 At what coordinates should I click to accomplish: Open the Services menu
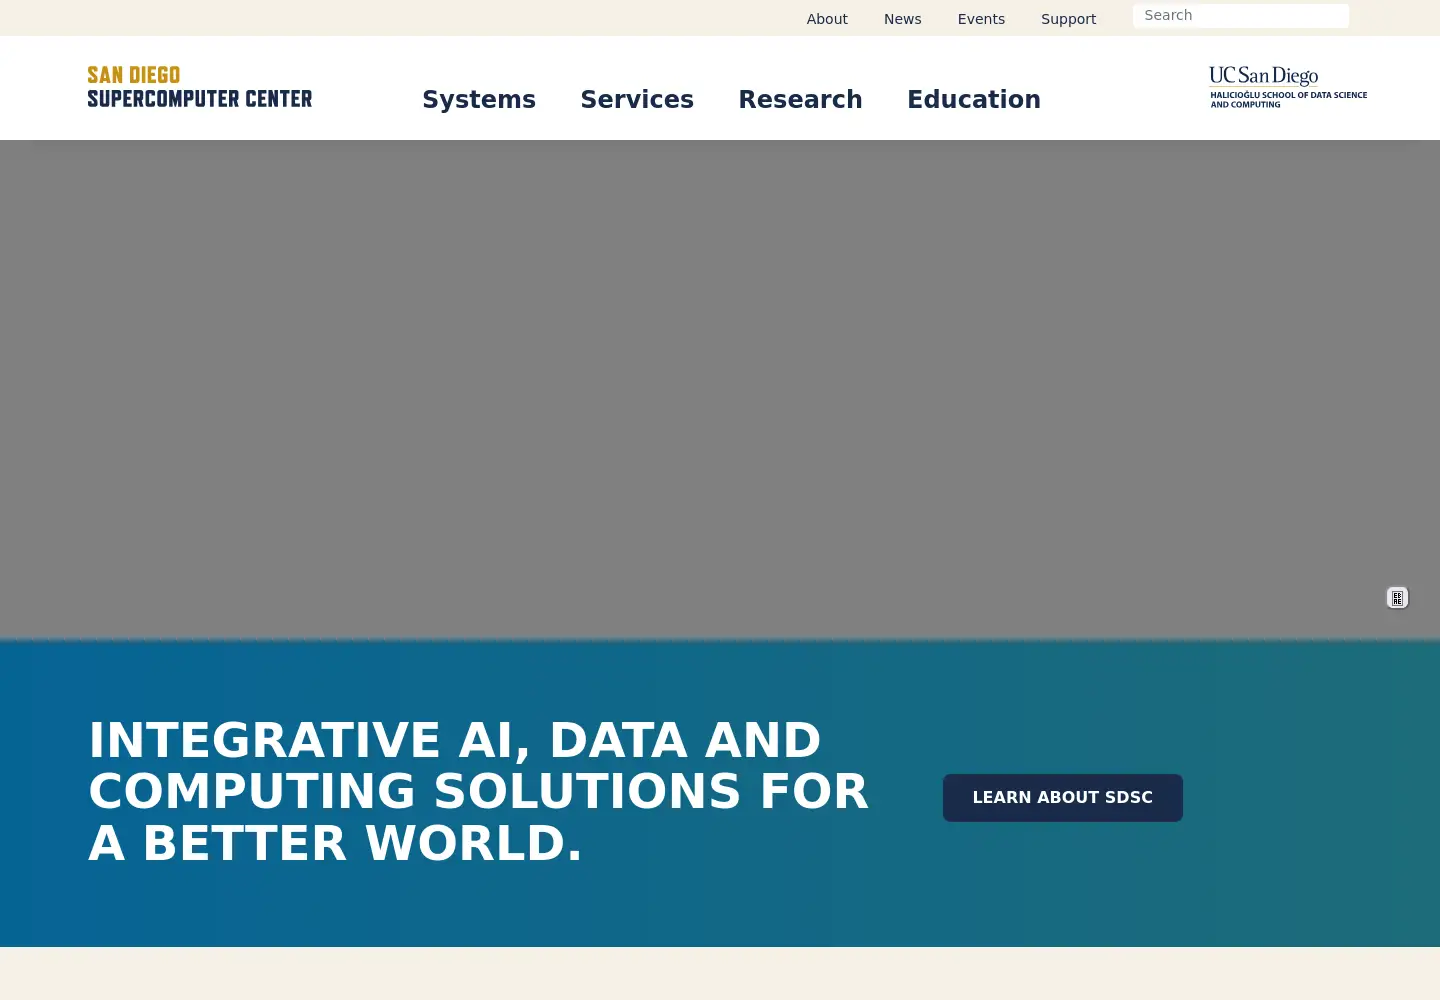click(637, 99)
